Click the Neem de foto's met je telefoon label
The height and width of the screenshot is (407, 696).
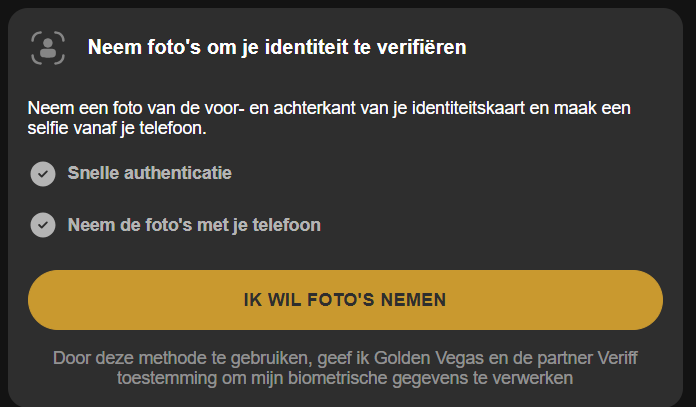(x=194, y=225)
